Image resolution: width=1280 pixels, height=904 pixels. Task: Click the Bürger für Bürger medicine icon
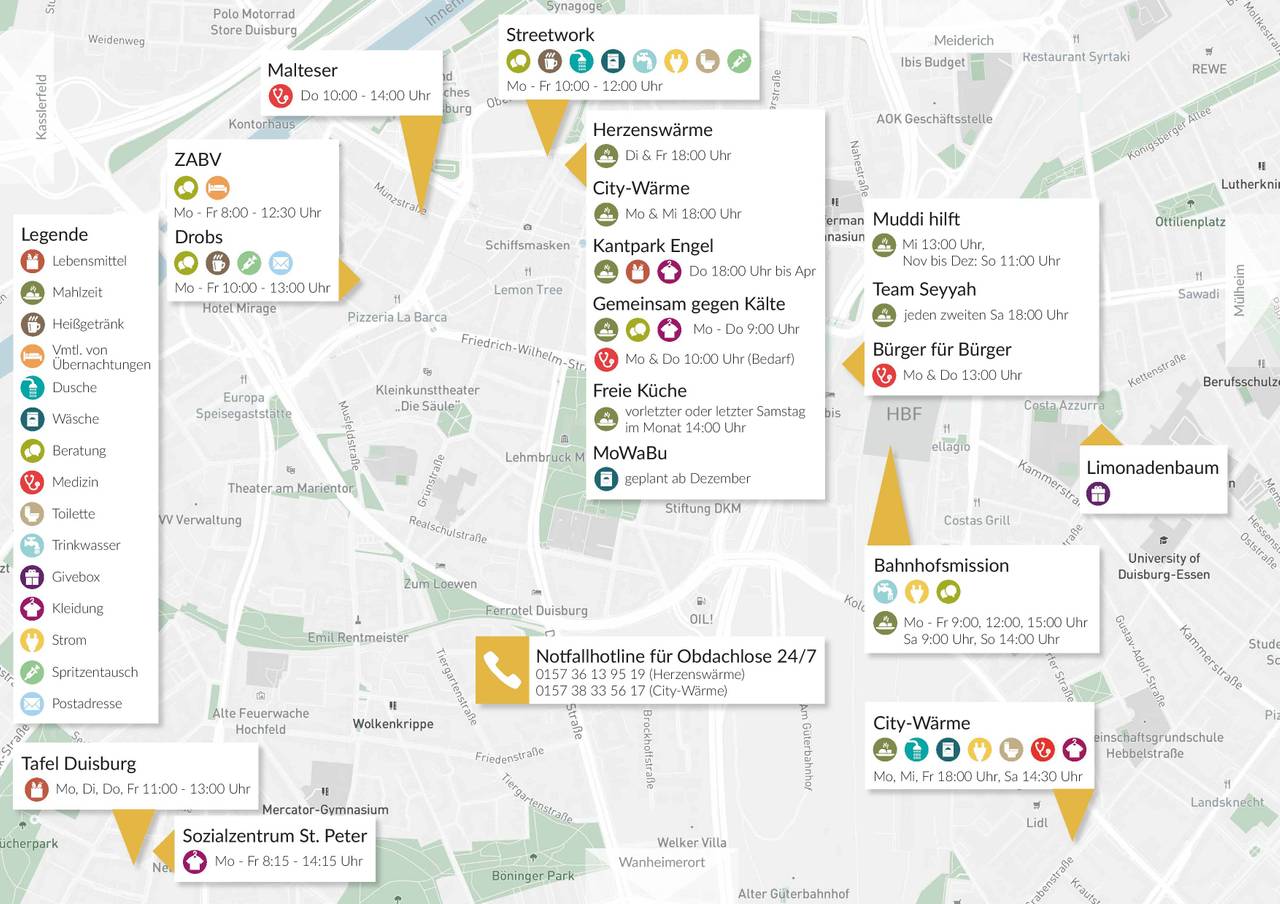pos(884,375)
